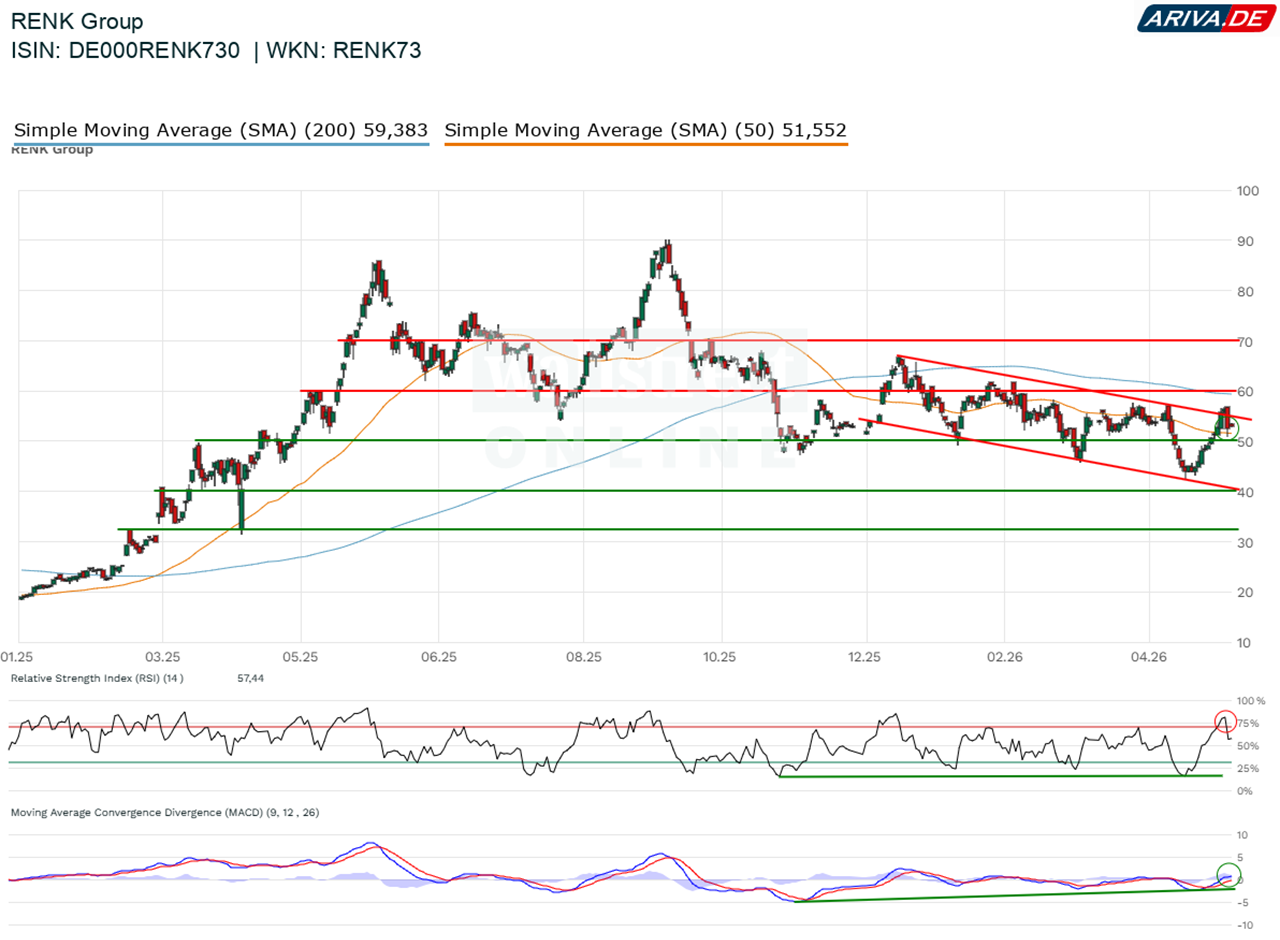Click the 100 price axis label
This screenshot has width=1280, height=940.
(x=1248, y=191)
